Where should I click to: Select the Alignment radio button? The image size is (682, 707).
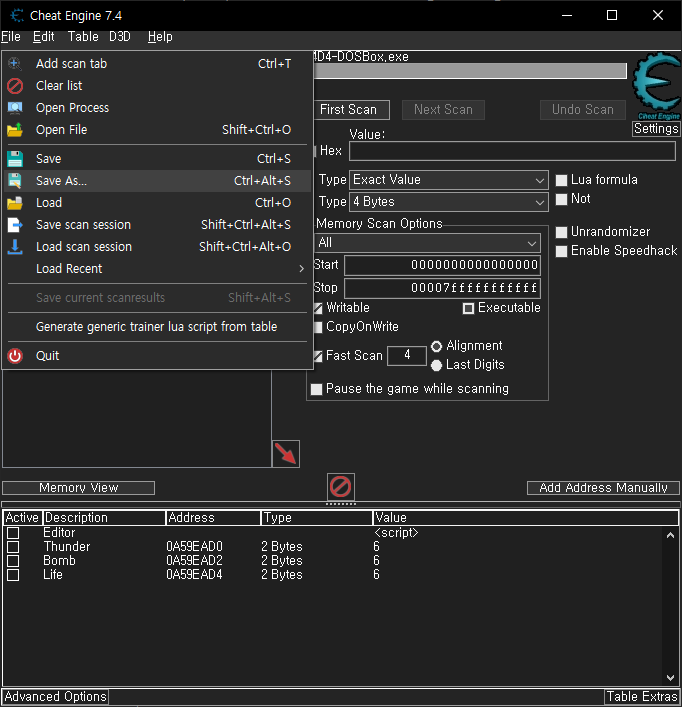pyautogui.click(x=436, y=346)
